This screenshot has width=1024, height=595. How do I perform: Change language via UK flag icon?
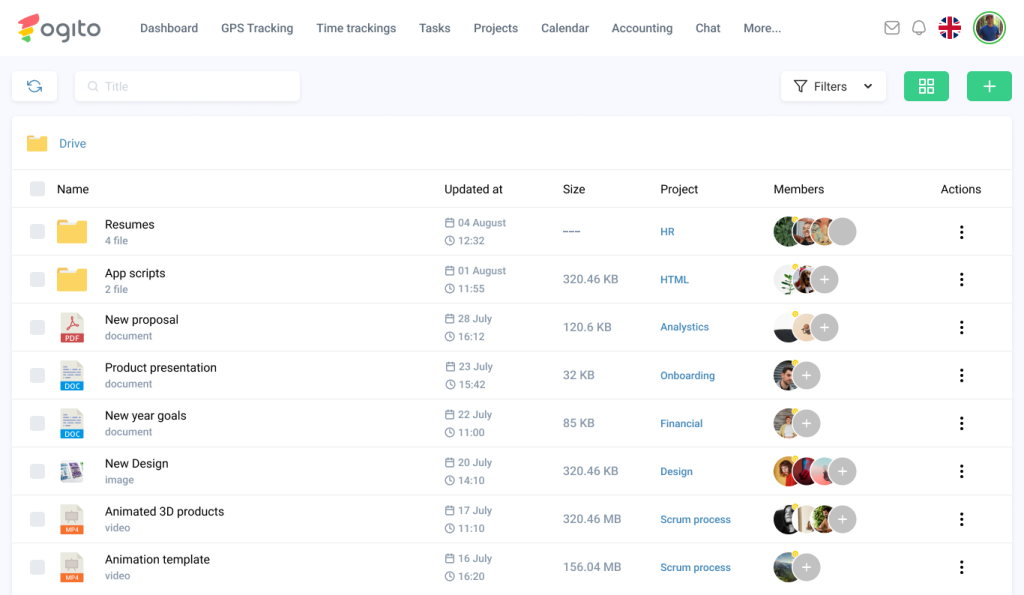[949, 28]
